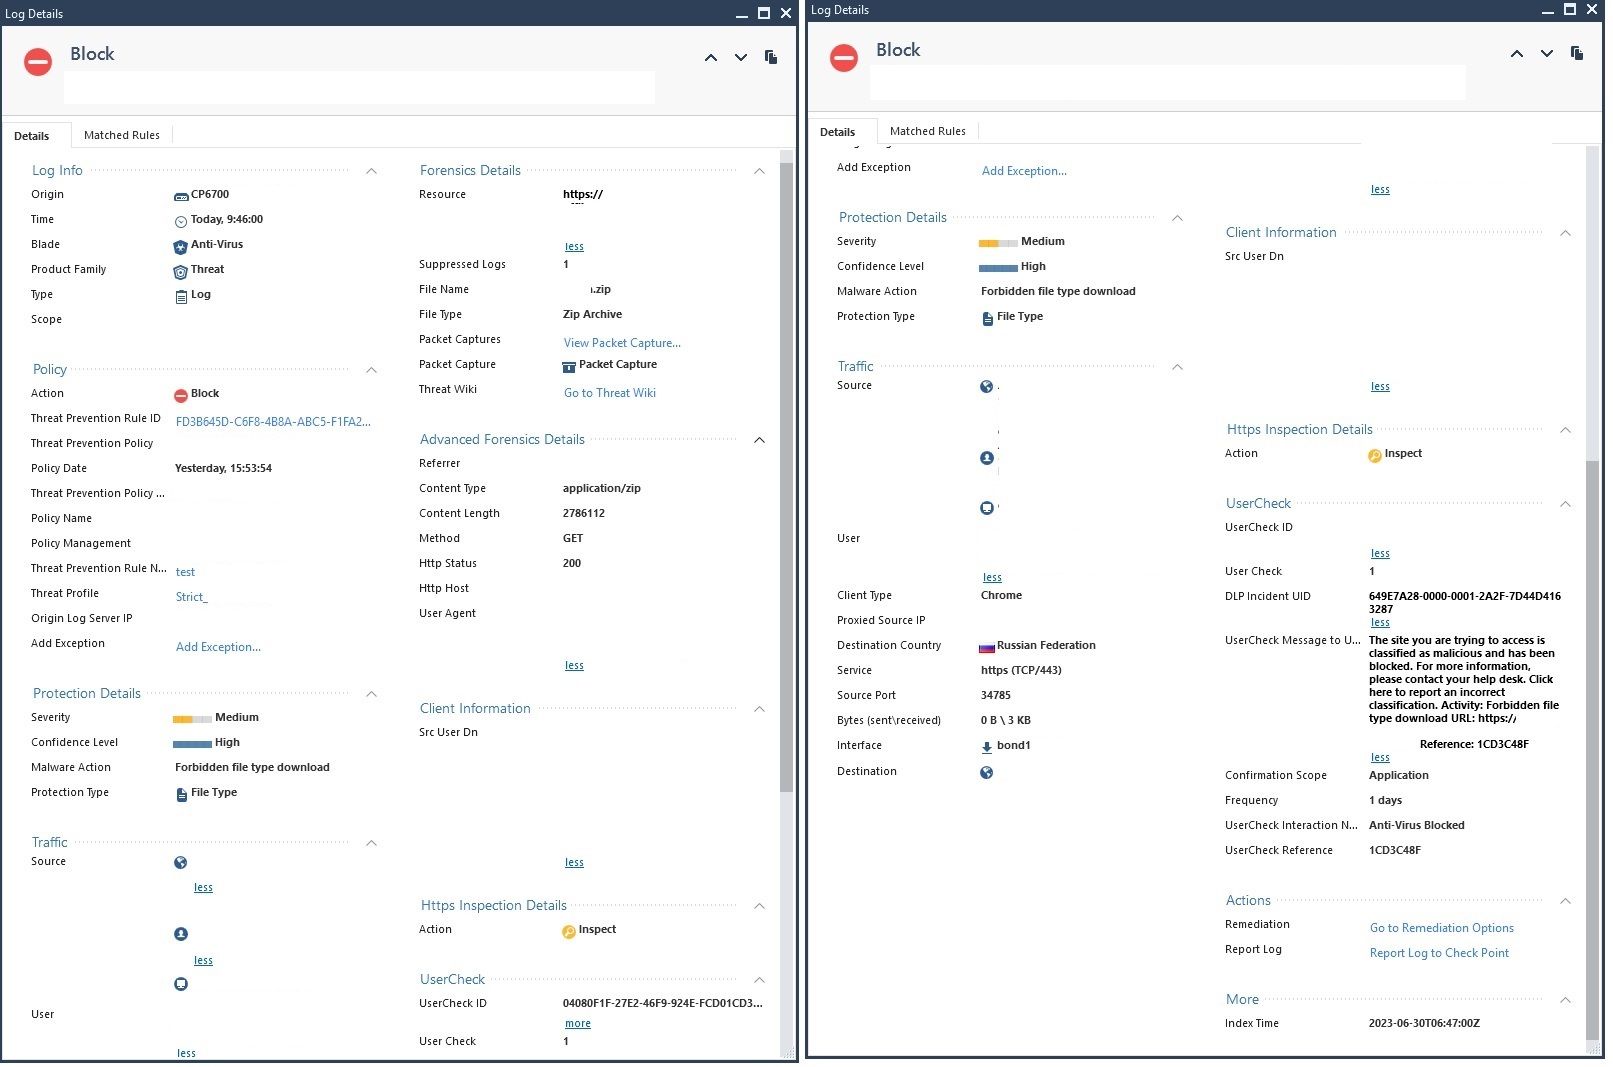Click the Packet Capture icon
This screenshot has height=1067, width=1613.
pos(569,366)
